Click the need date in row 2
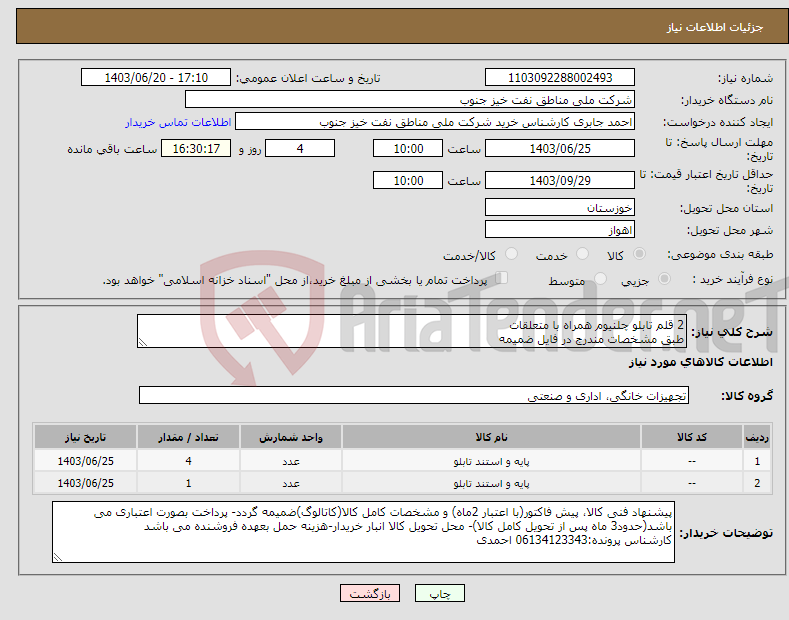789x620 pixels. point(86,483)
